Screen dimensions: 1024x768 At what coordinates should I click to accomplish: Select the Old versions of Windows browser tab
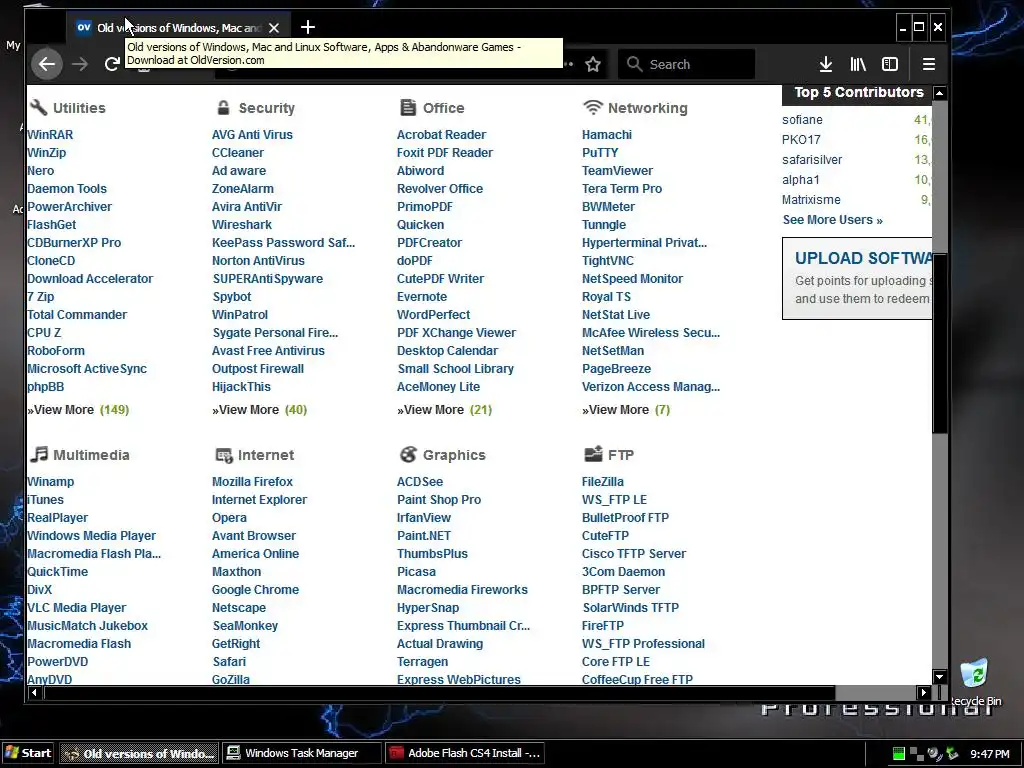178,28
